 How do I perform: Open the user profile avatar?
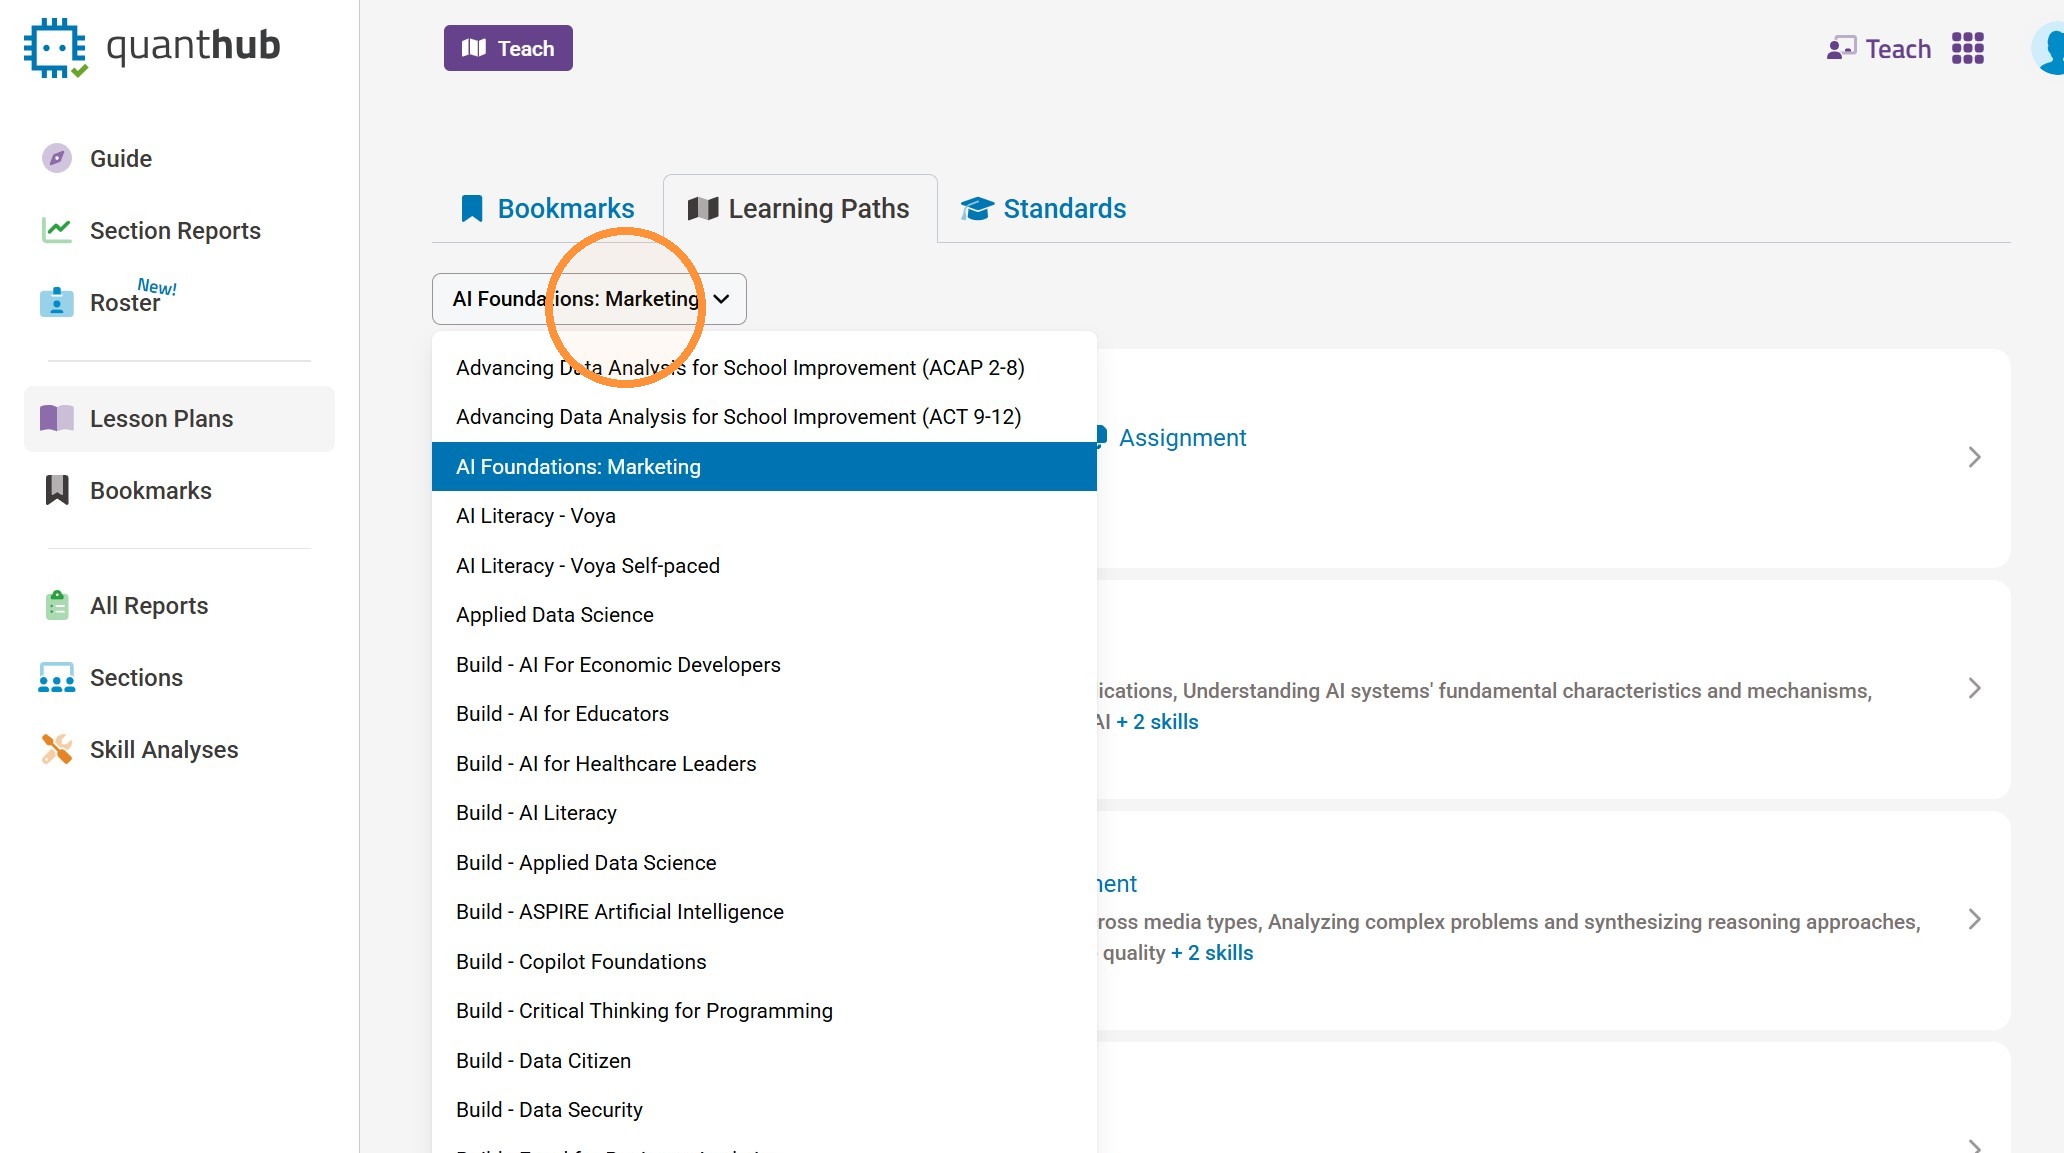tap(2047, 48)
